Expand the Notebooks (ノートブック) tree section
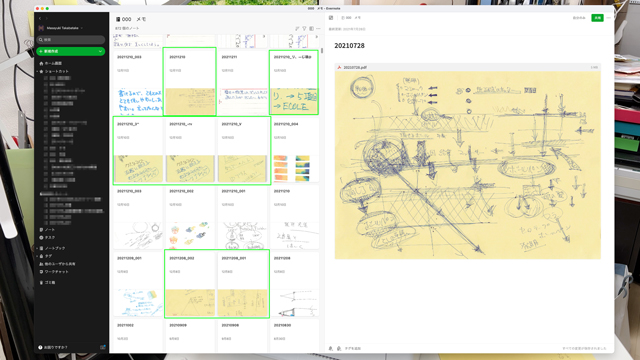The width and height of the screenshot is (640, 360). pyautogui.click(x=37, y=248)
